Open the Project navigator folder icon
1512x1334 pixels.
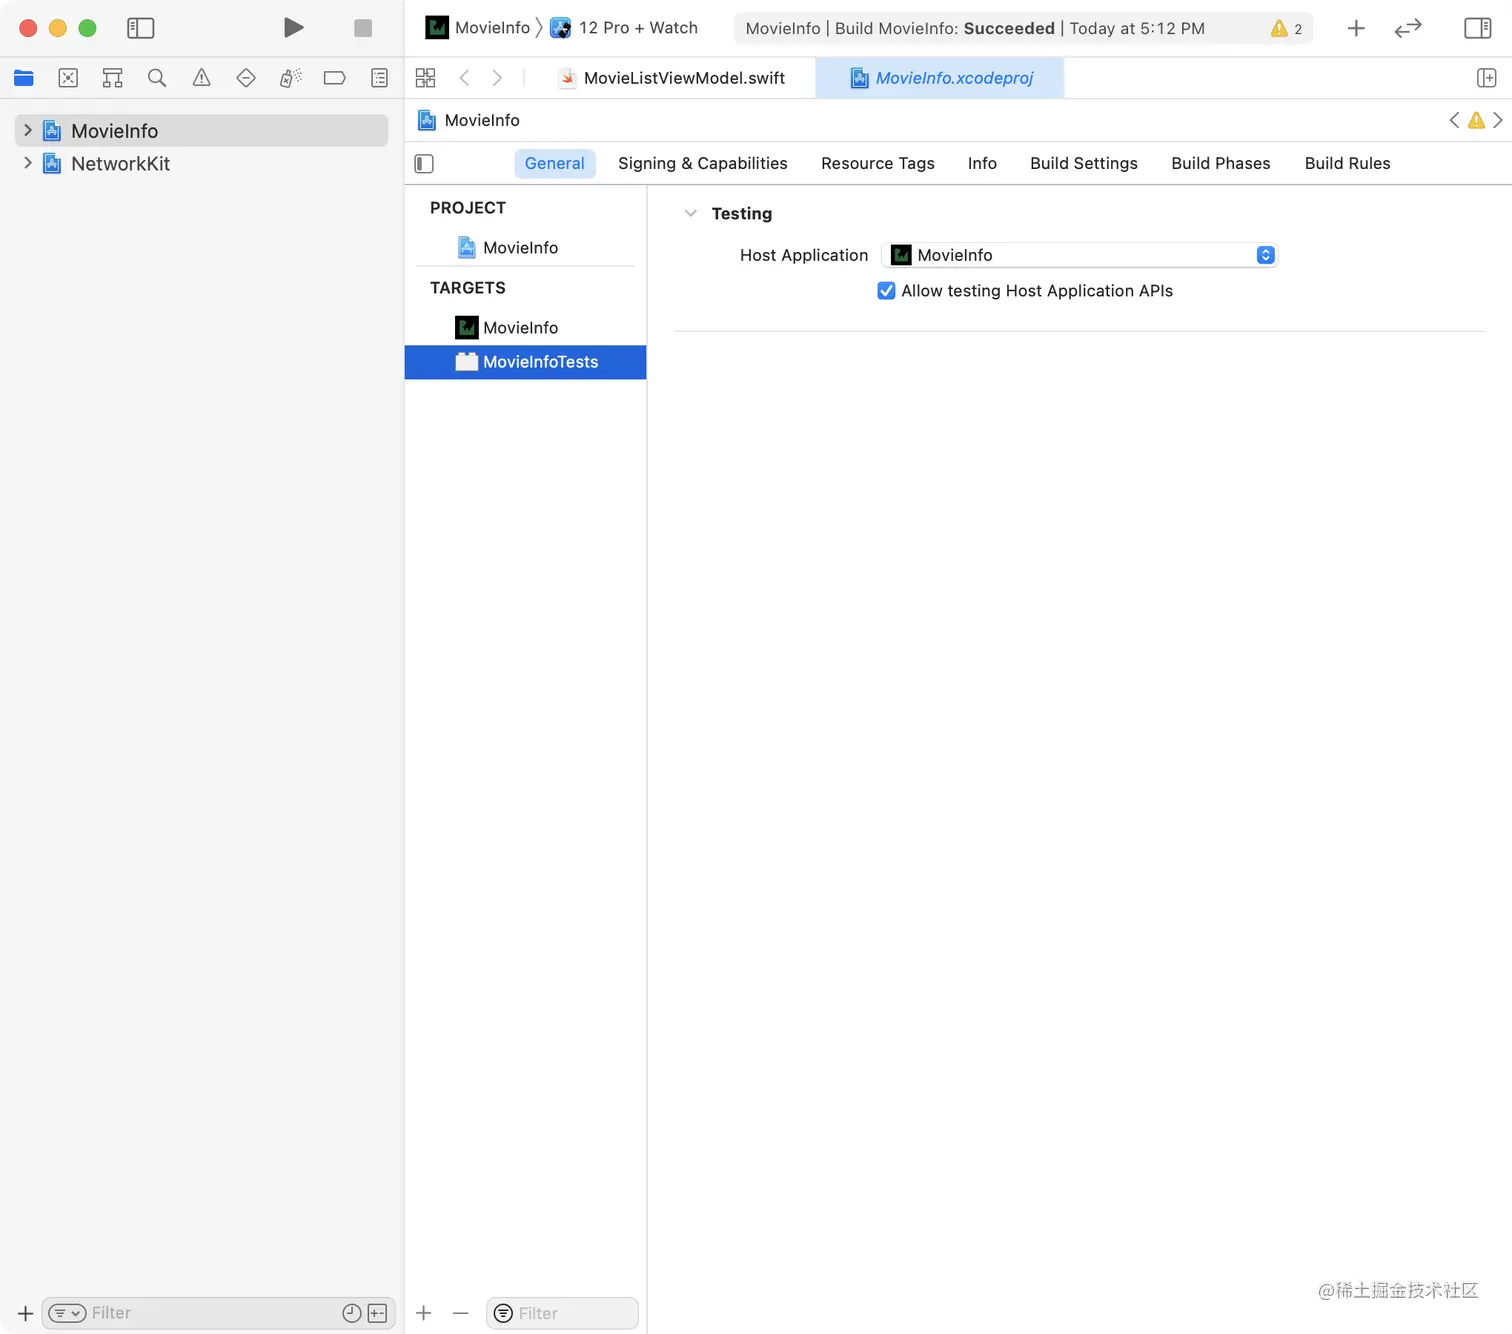click(24, 78)
